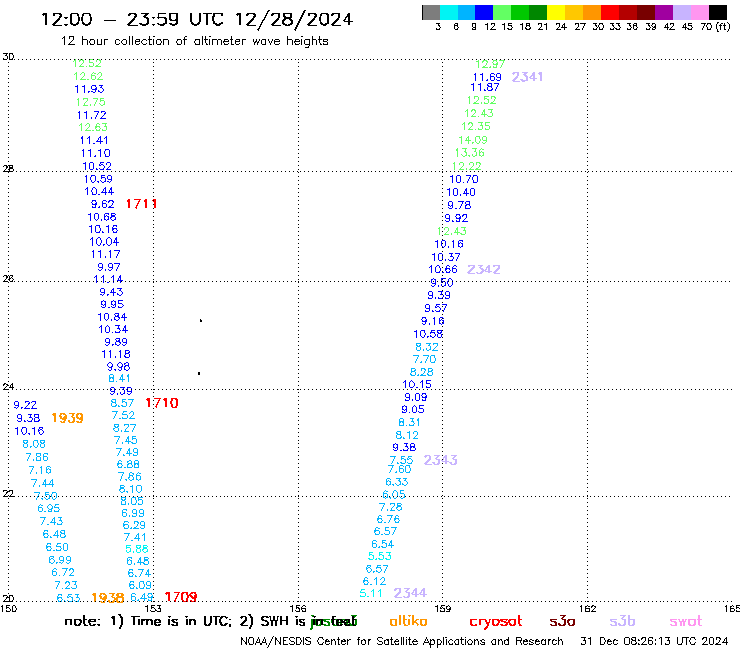
Task: Select the wave height value 9.09
Action: (x=416, y=397)
